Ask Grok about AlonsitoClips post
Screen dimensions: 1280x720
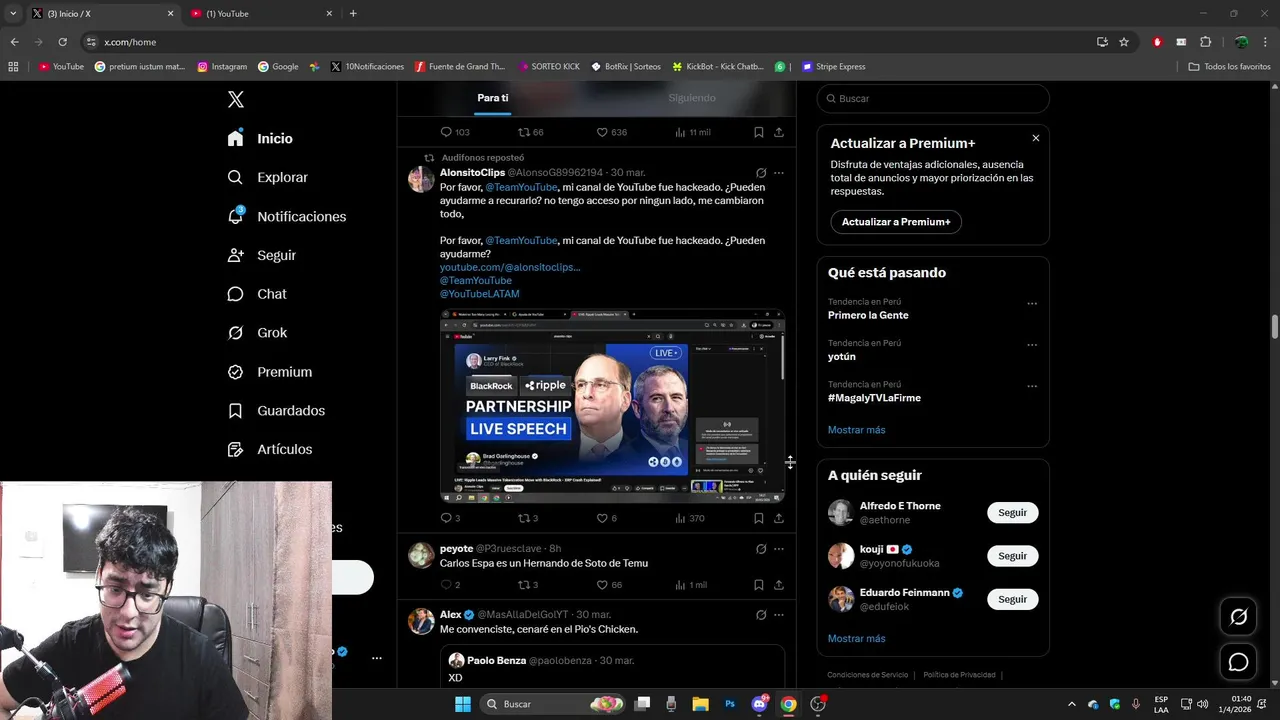pyautogui.click(x=761, y=173)
